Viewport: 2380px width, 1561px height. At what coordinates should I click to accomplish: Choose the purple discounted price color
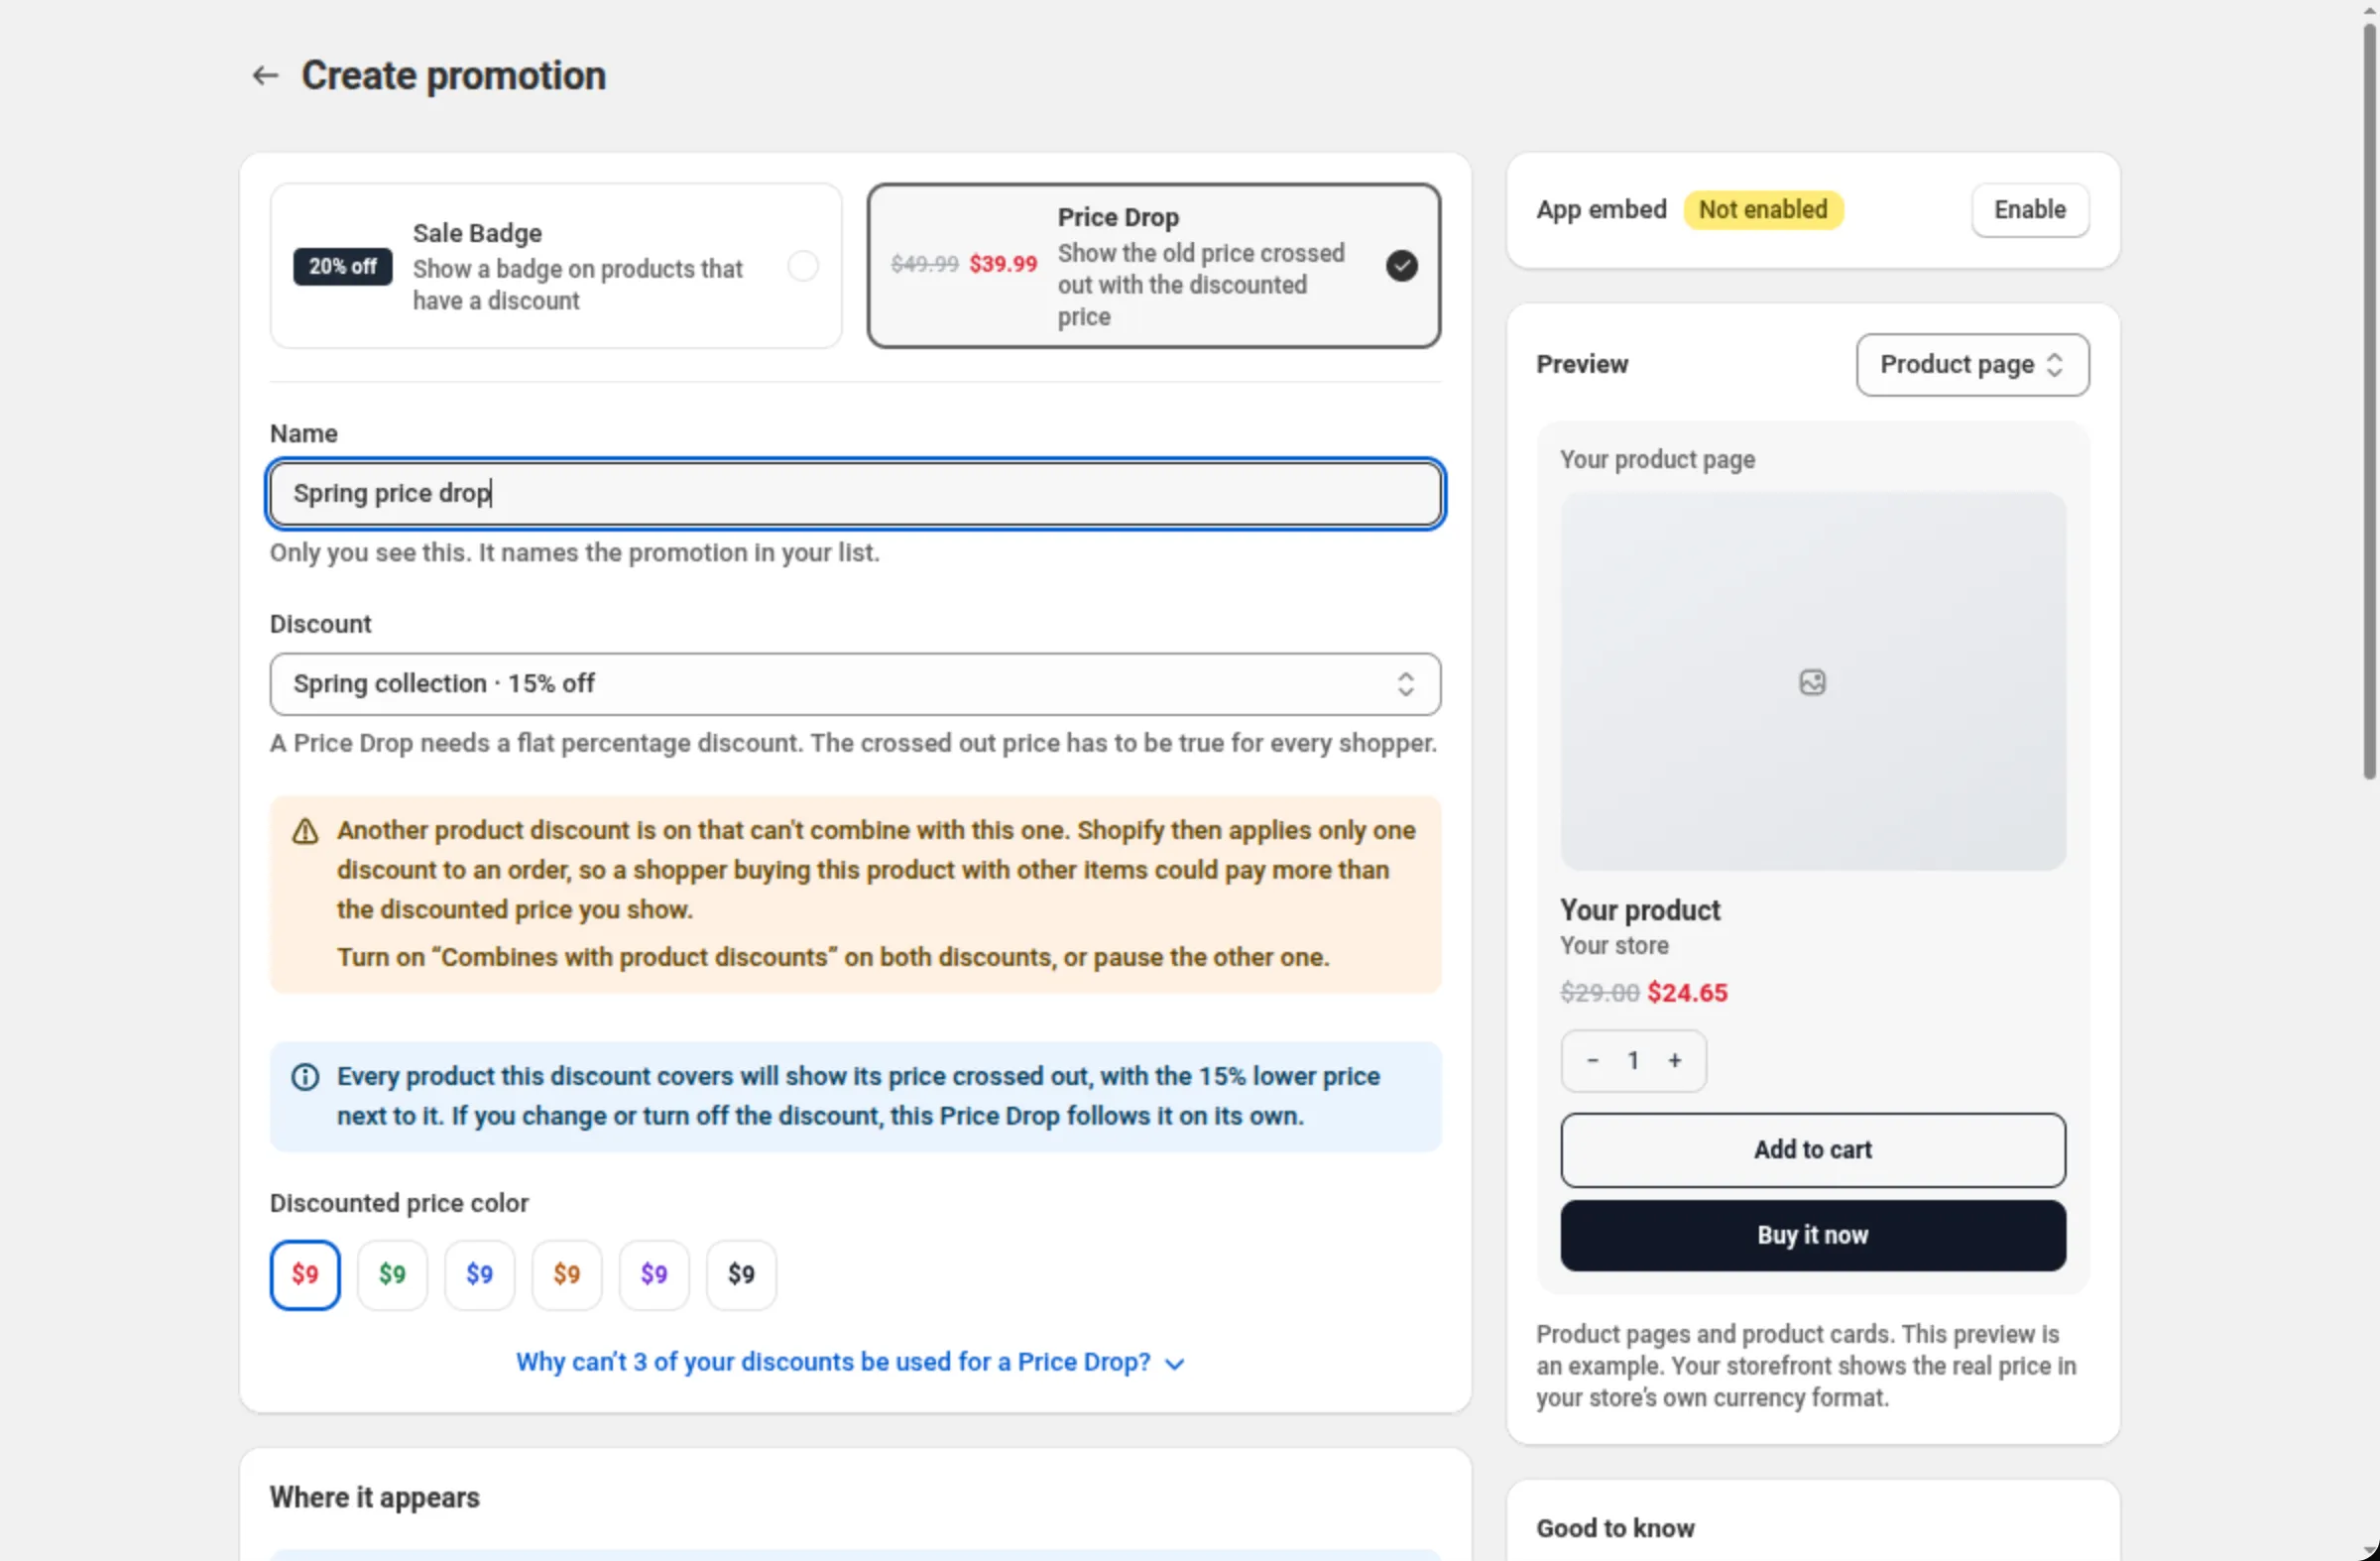coord(654,1275)
